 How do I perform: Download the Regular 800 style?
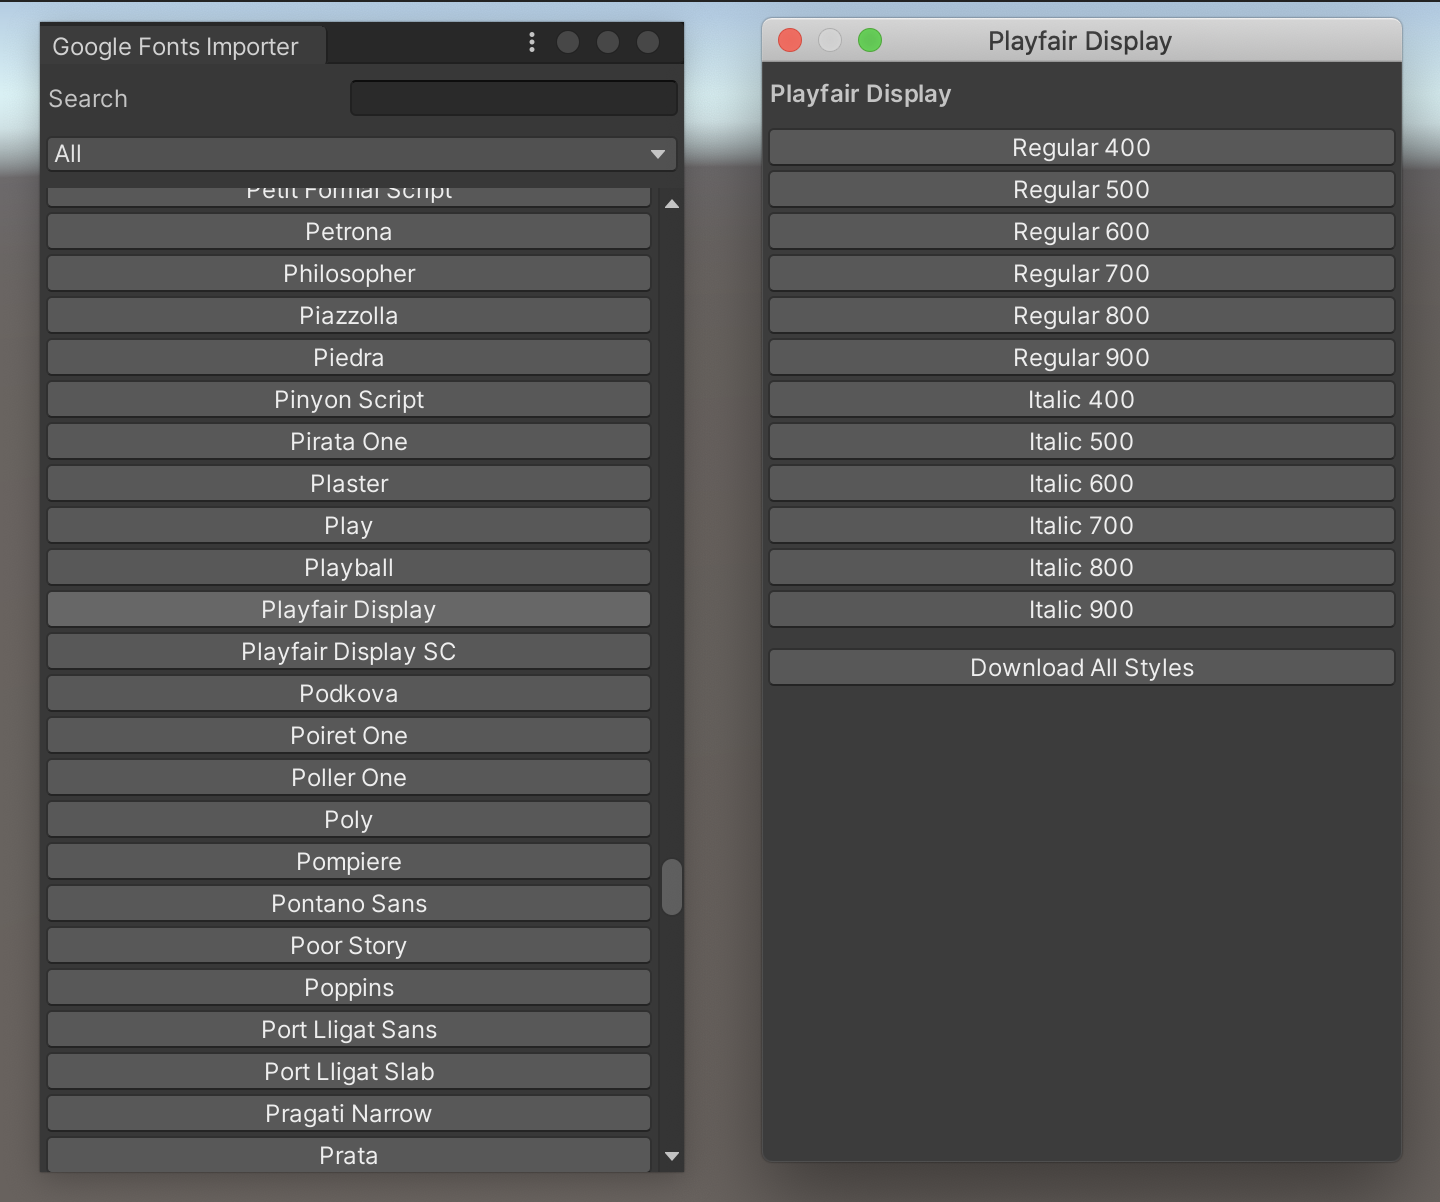tap(1082, 316)
